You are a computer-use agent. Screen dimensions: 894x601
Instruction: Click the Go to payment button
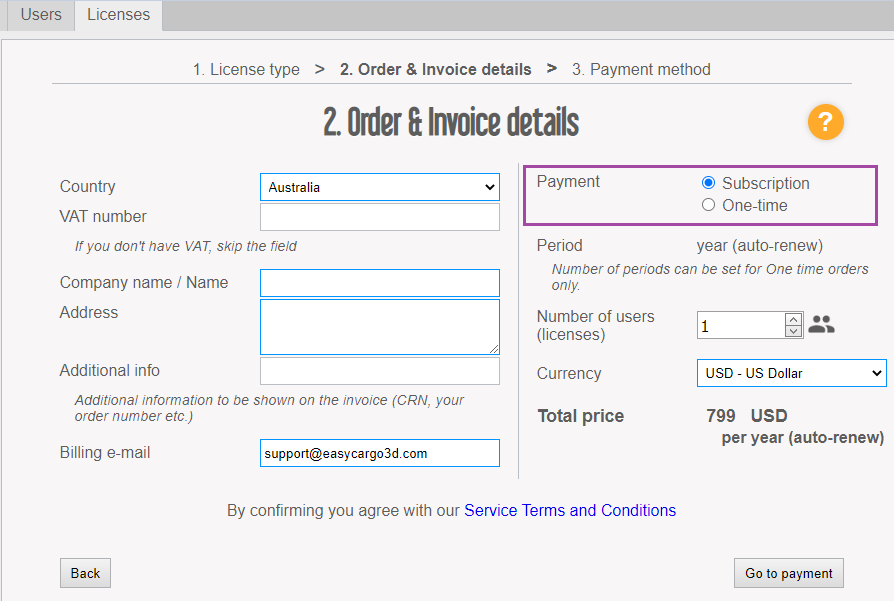[x=788, y=573]
